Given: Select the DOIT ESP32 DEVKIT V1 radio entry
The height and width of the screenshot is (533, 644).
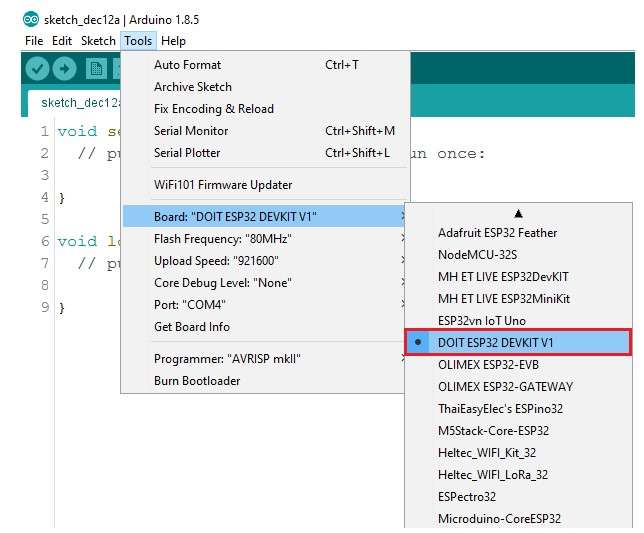Looking at the screenshot, I should tap(518, 342).
